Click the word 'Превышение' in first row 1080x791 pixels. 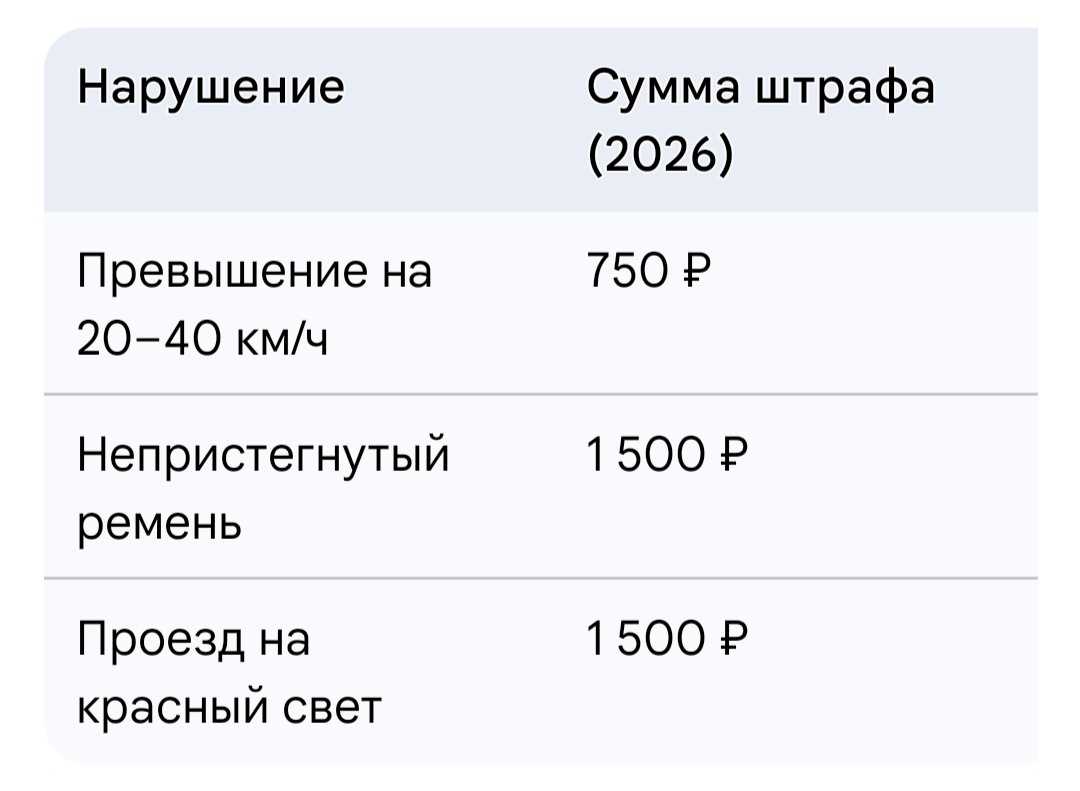222,270
